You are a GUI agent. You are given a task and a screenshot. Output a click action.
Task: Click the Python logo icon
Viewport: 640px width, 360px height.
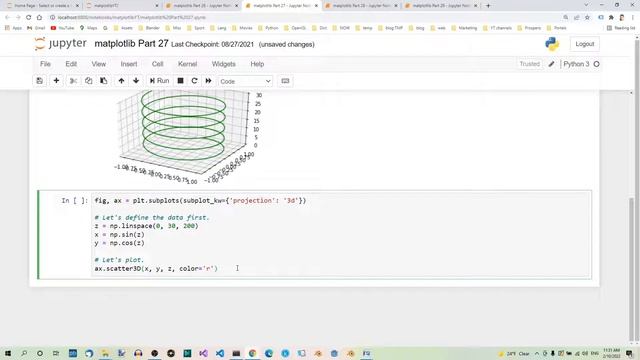[552, 44]
